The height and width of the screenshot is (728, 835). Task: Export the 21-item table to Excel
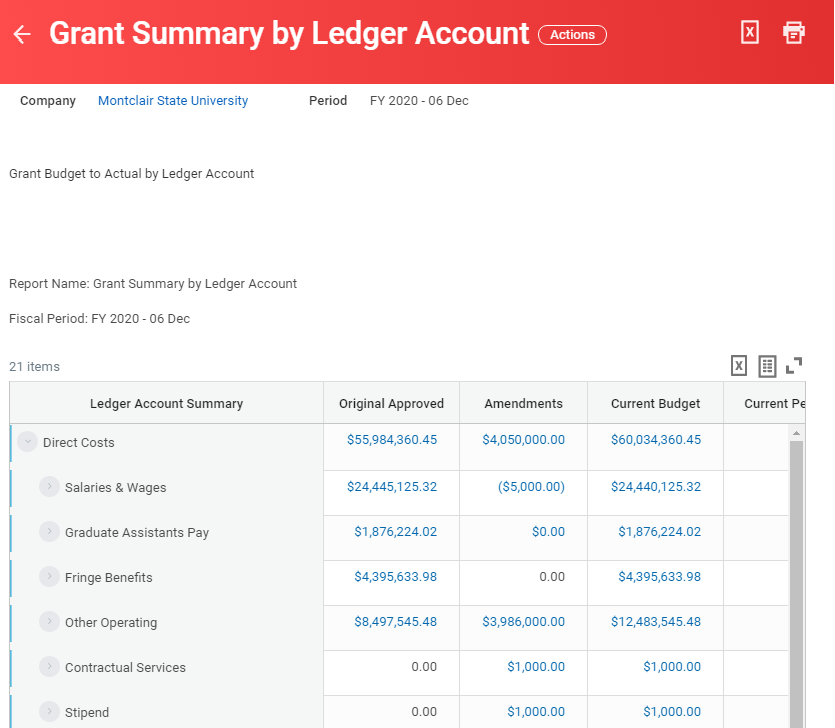pos(738,366)
